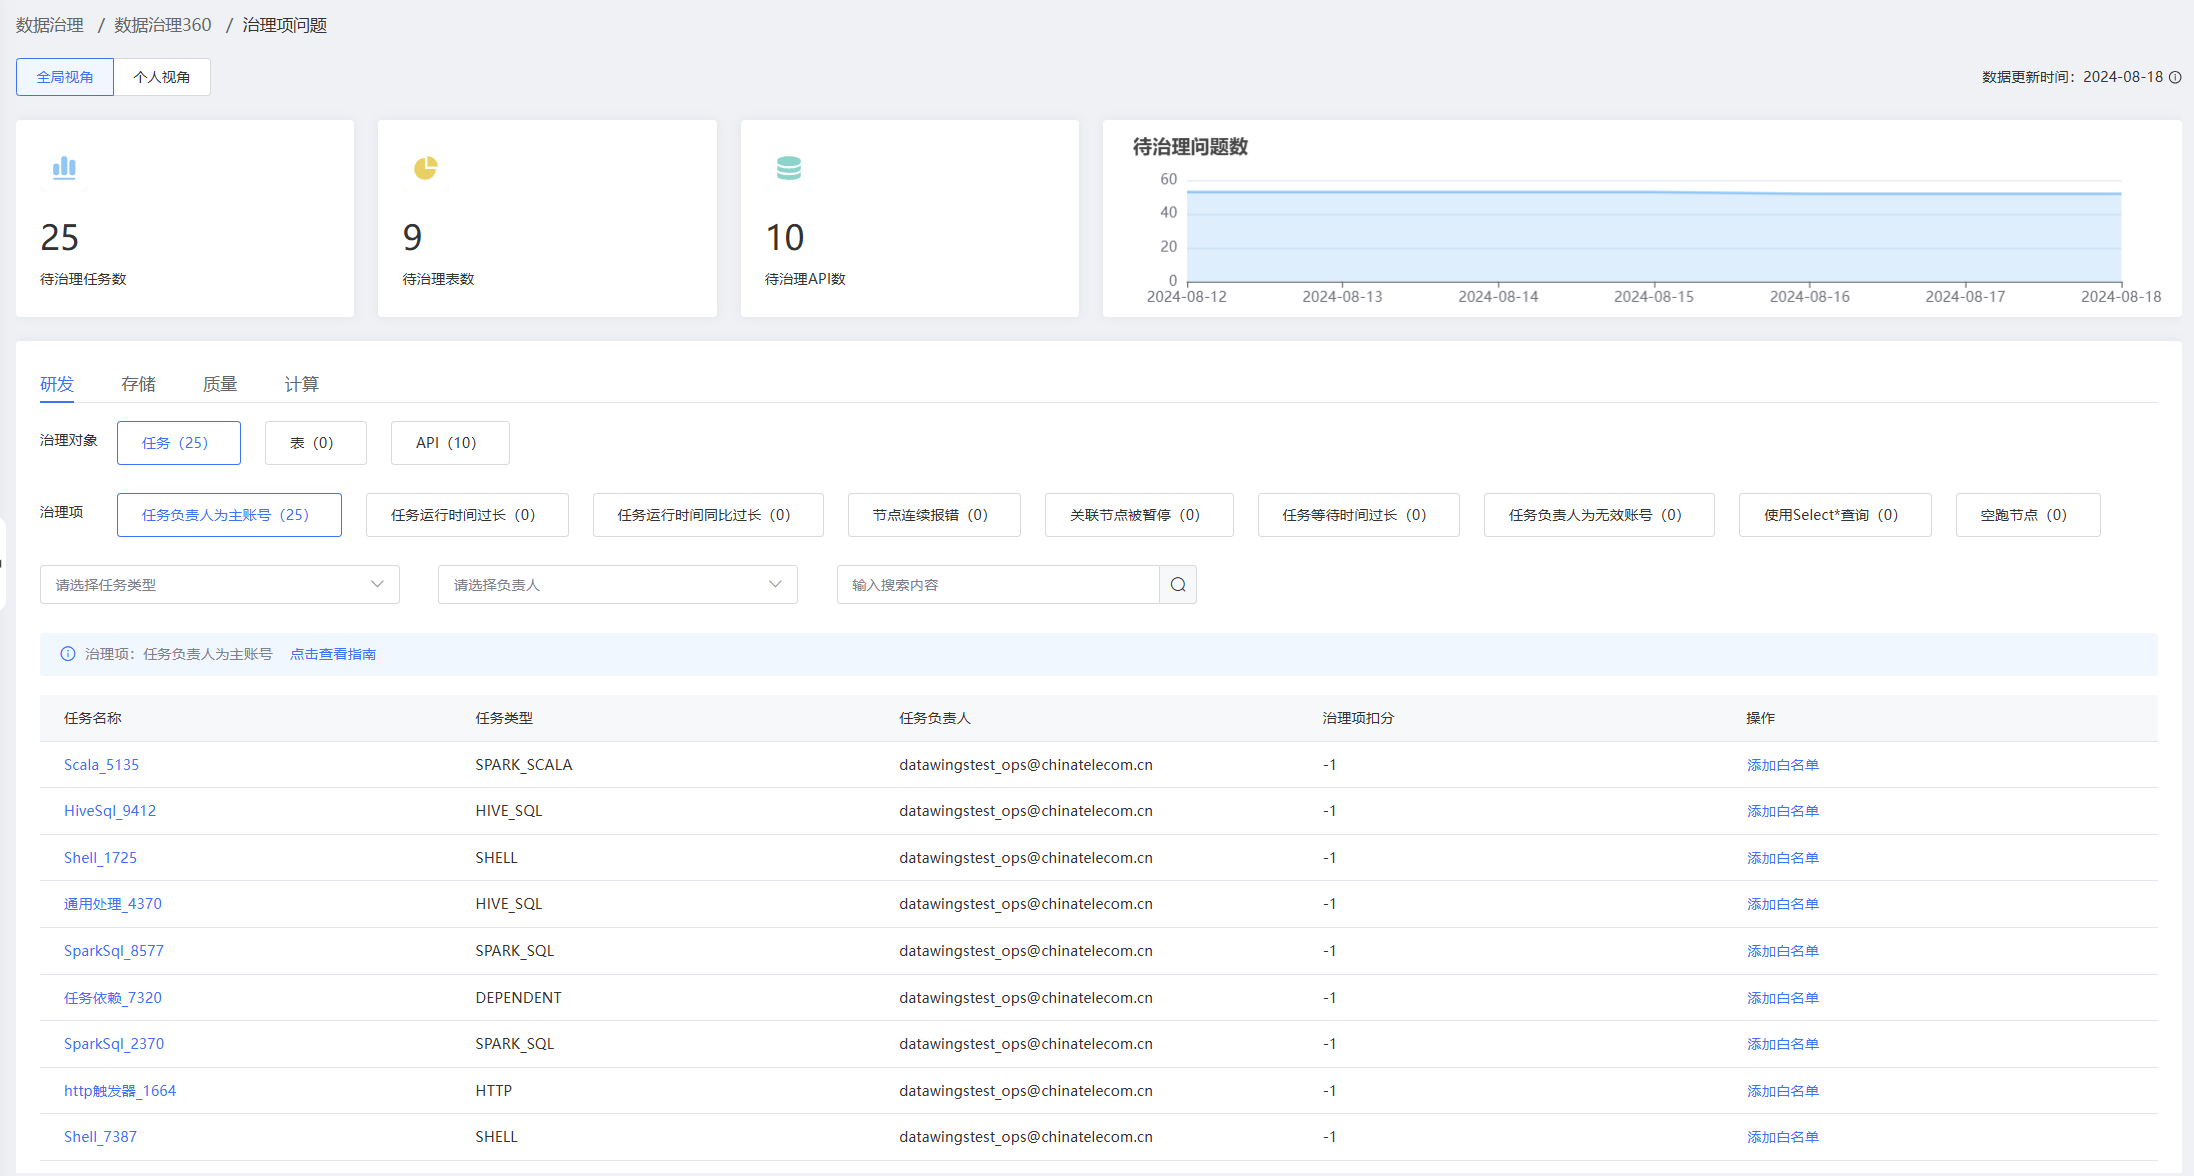
Task: Select 任务 (25) as 治理对象
Action: [179, 443]
